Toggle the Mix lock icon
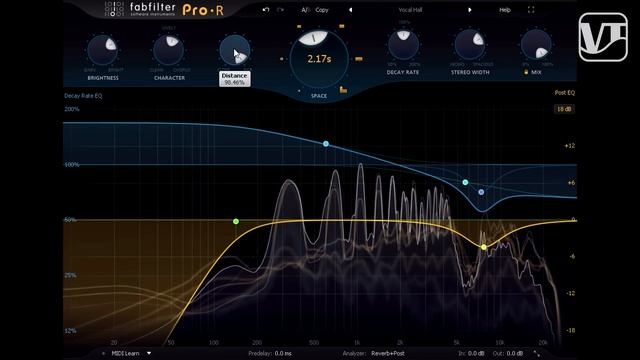Image resolution: width=640 pixels, height=360 pixels. coord(526,72)
